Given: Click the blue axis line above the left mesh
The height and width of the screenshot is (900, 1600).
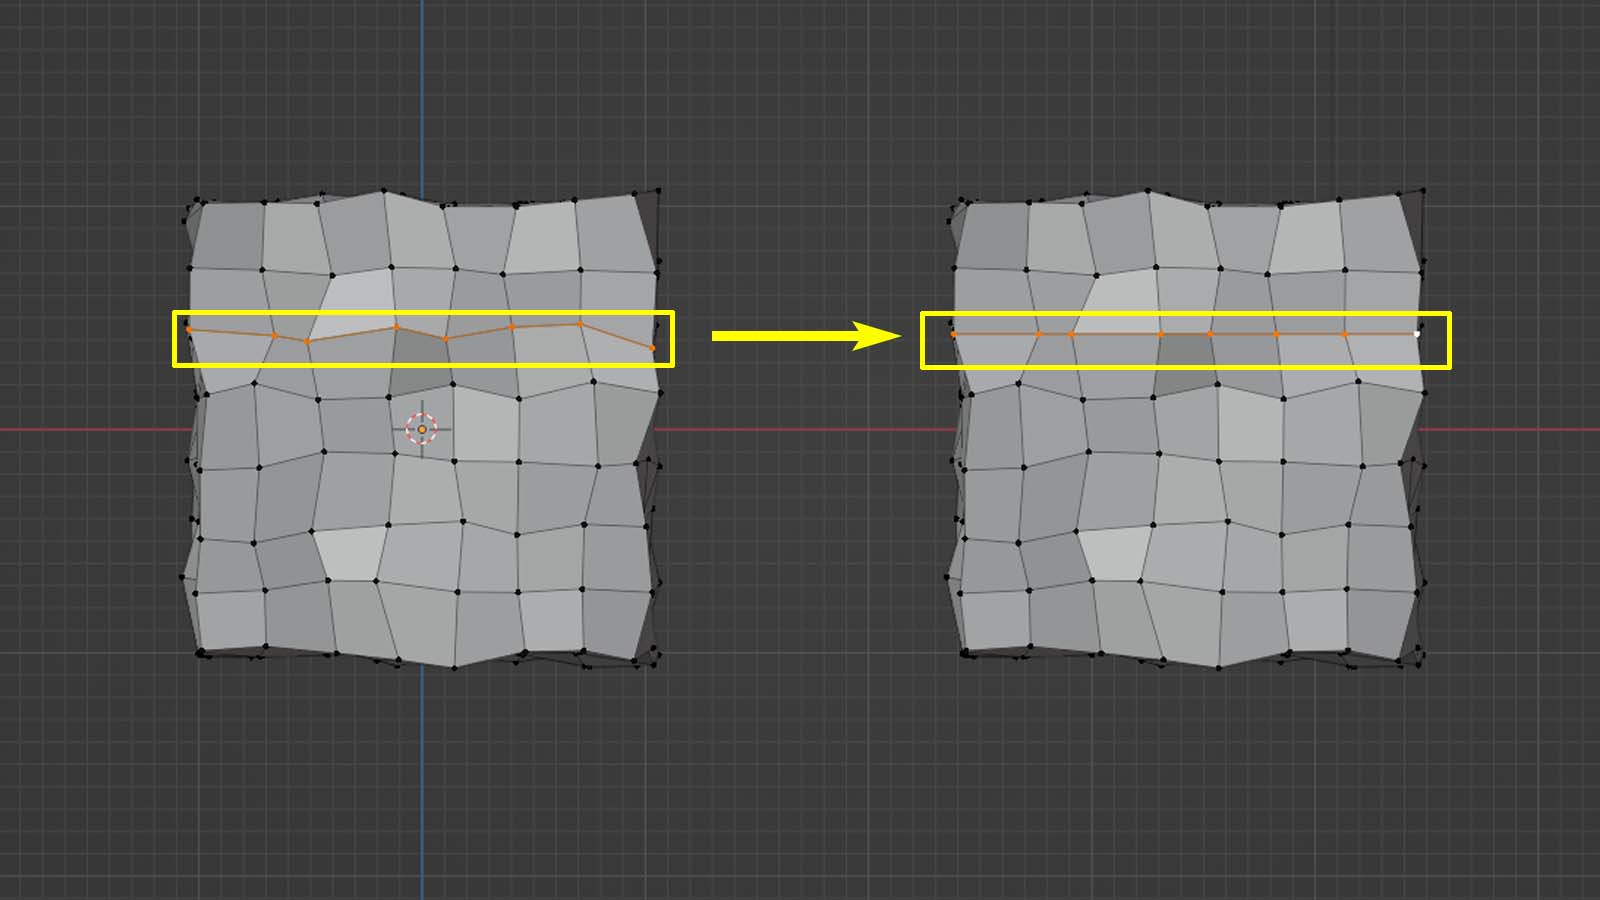Looking at the screenshot, I should [x=422, y=90].
